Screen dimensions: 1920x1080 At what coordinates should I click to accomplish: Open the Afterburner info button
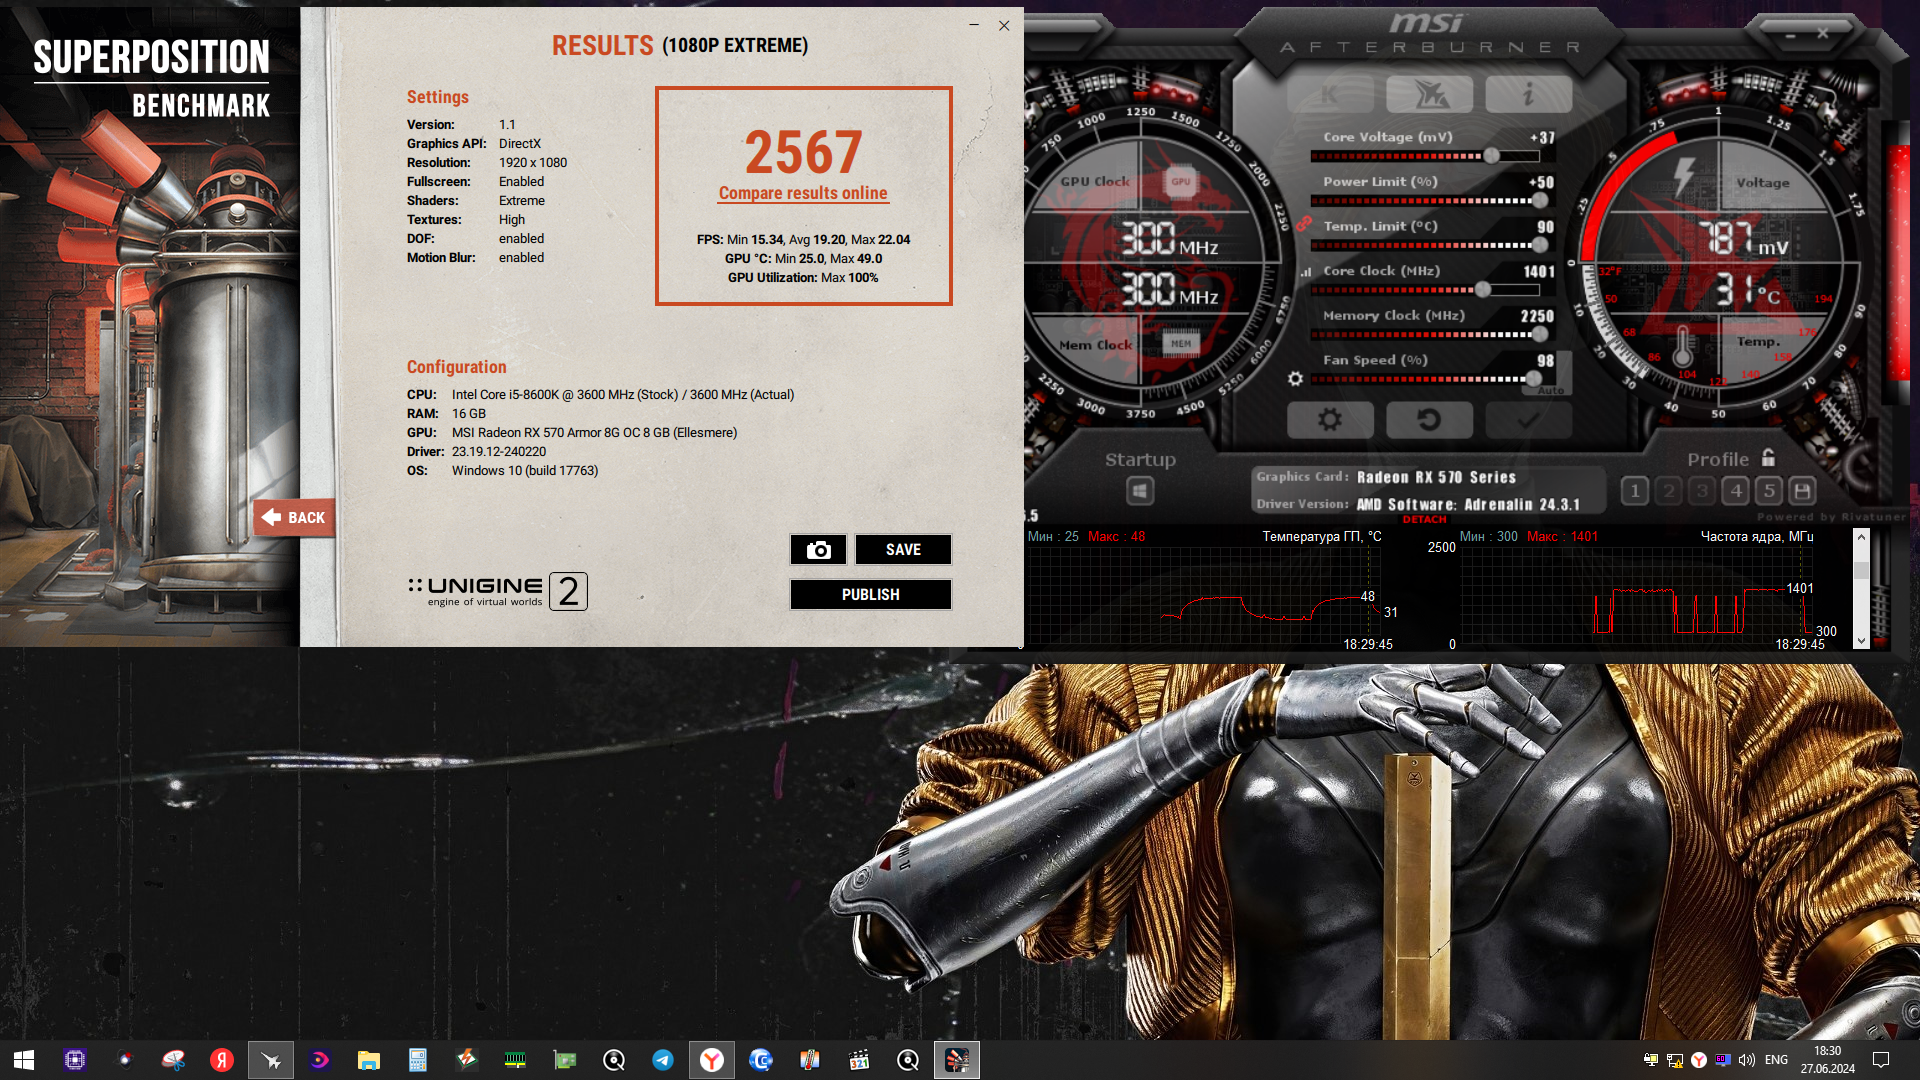tap(1527, 95)
